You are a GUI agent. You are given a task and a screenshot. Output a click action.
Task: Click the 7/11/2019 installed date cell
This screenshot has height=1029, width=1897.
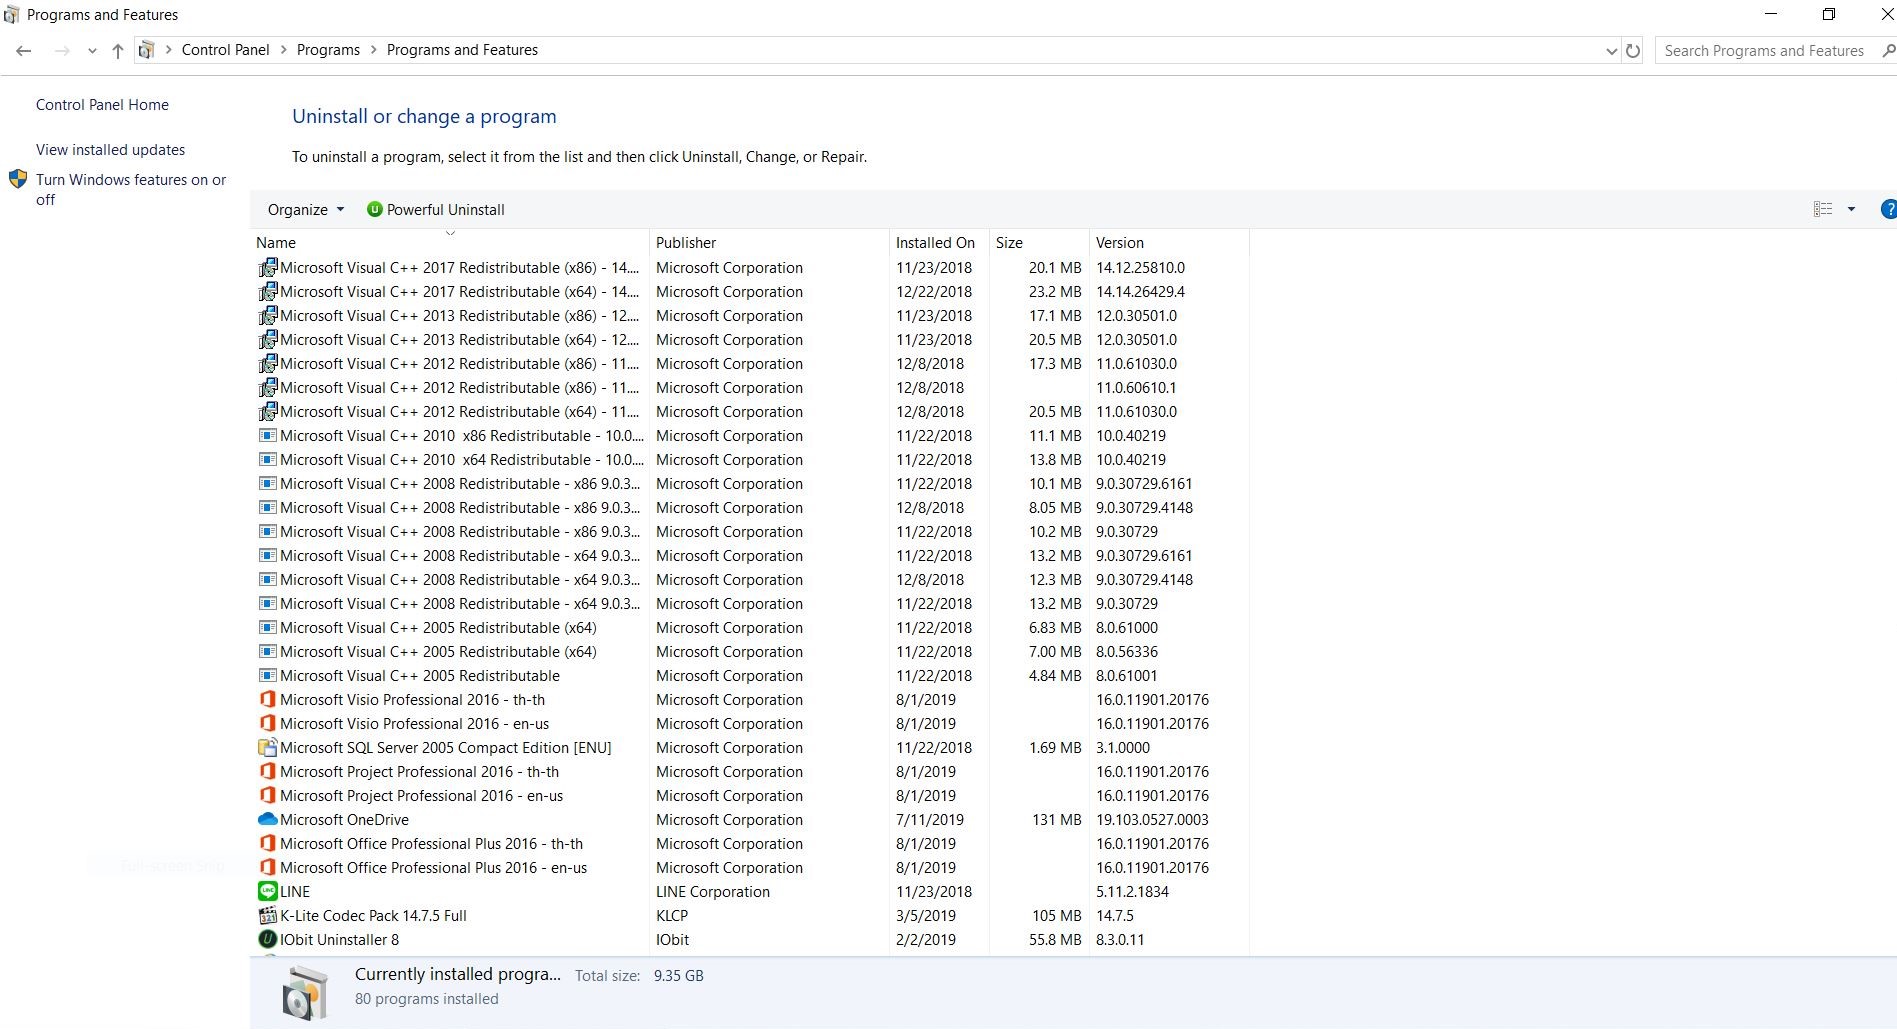click(930, 819)
